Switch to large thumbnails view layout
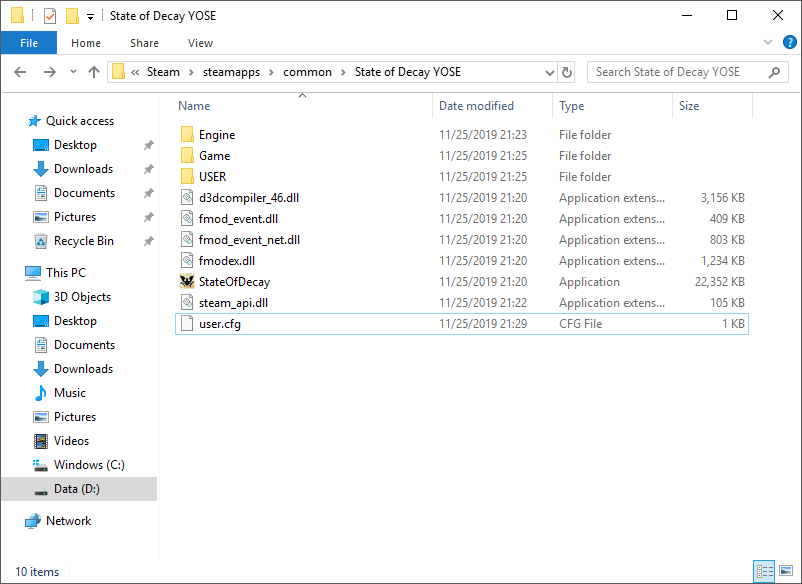This screenshot has height=584, width=802. click(x=786, y=571)
